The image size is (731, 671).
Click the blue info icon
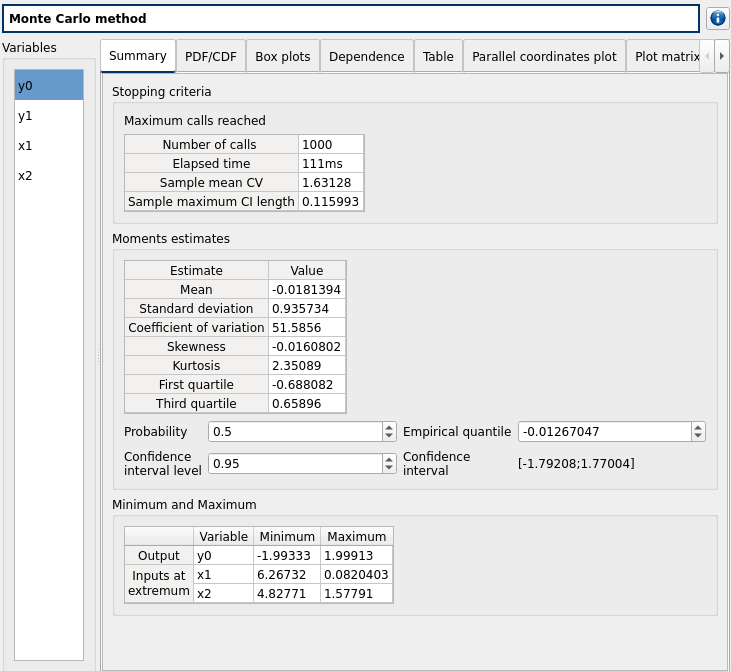click(x=717, y=19)
